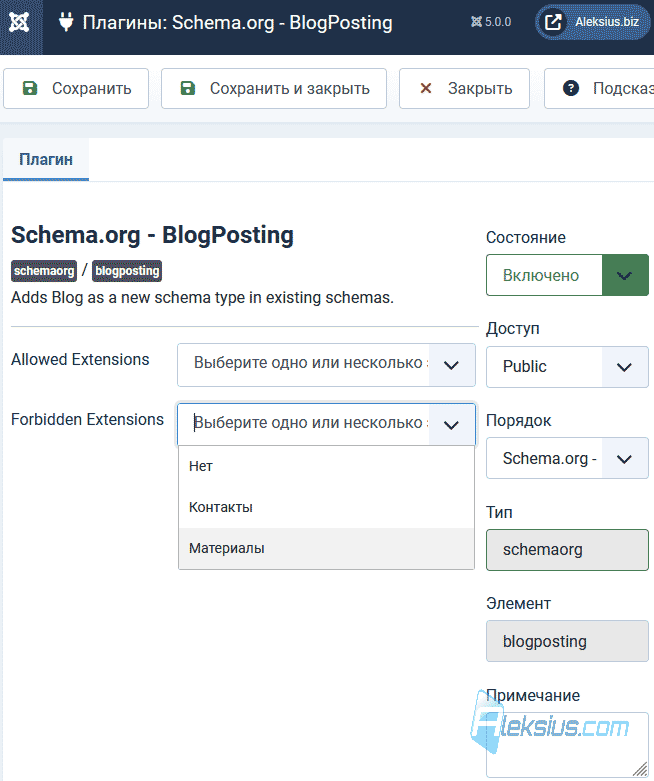Click the plug icon in the page title
Viewport: 654px width, 781px height.
pyautogui.click(x=66, y=22)
